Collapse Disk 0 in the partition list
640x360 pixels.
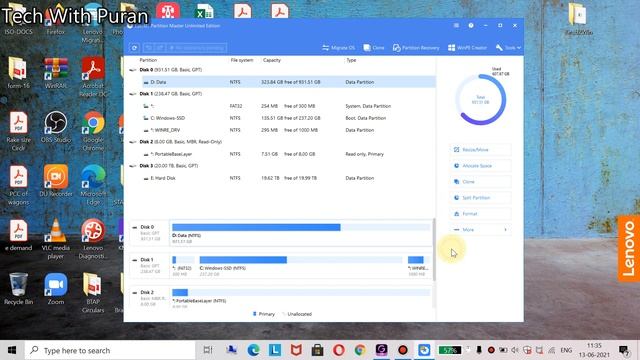point(132,70)
